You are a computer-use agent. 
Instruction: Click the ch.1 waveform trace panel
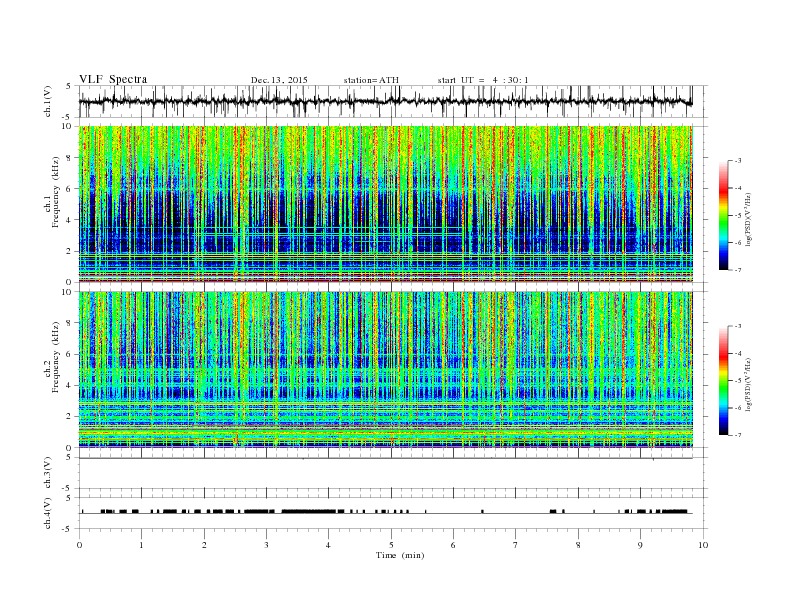(x=393, y=101)
